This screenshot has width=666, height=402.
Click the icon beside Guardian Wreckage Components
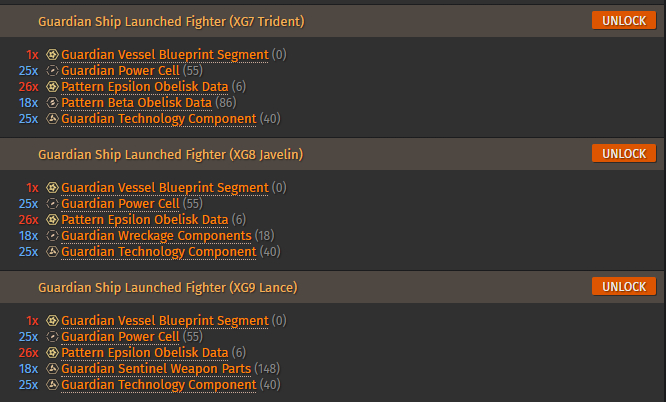coord(52,235)
